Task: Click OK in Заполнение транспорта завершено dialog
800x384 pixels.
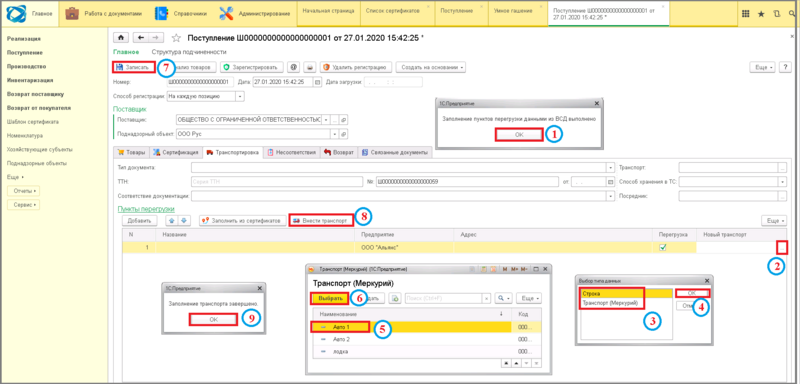Action: click(x=213, y=319)
